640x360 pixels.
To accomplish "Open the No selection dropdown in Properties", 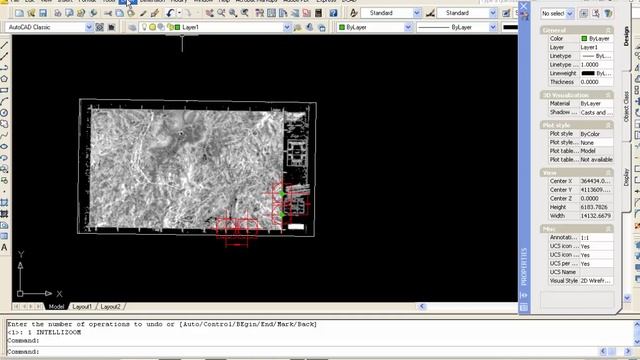I will pos(570,13).
